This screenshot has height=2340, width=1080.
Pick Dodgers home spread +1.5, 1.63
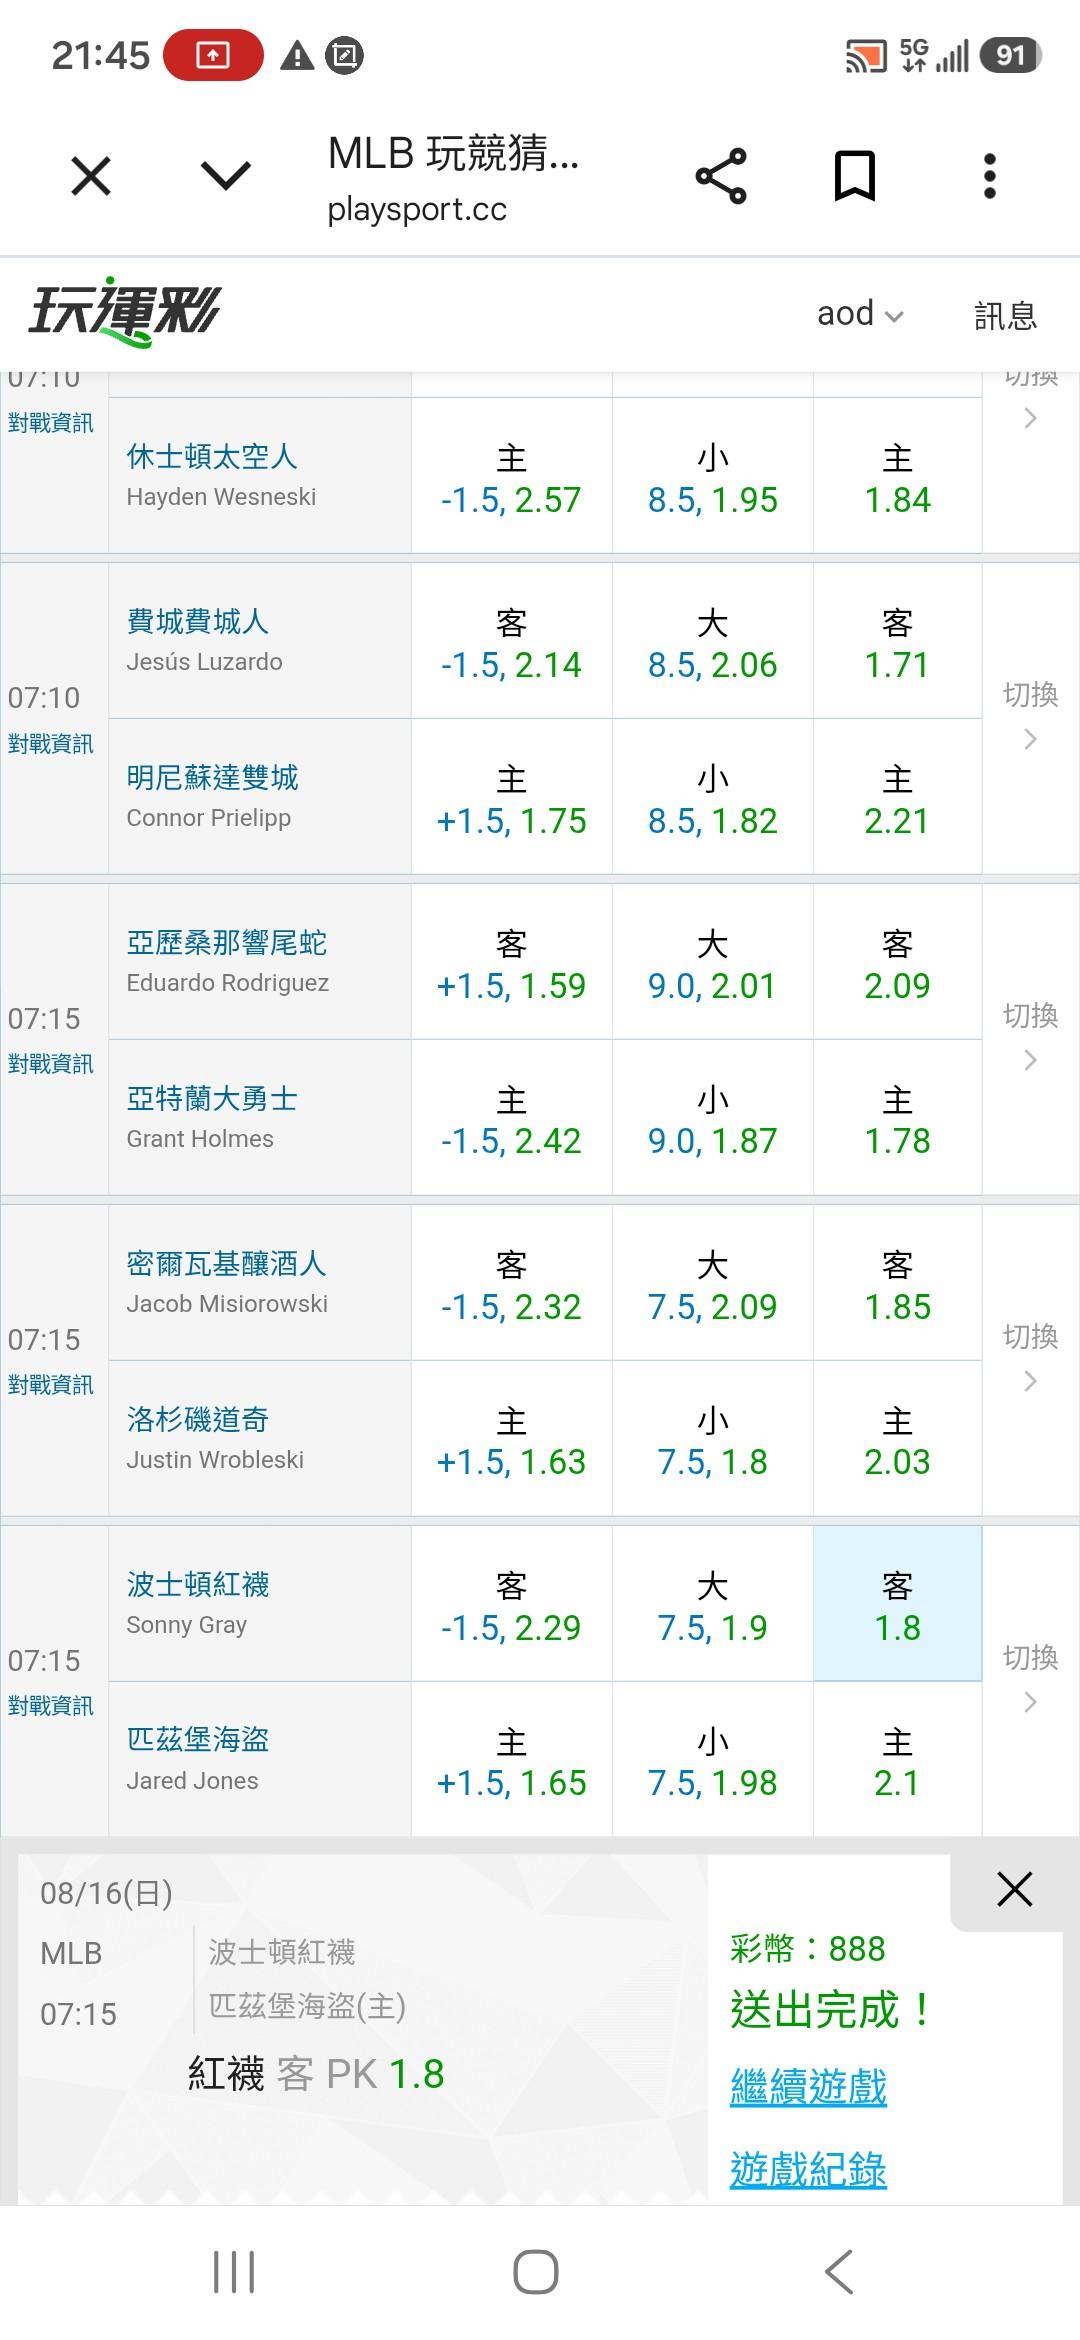tap(511, 1439)
